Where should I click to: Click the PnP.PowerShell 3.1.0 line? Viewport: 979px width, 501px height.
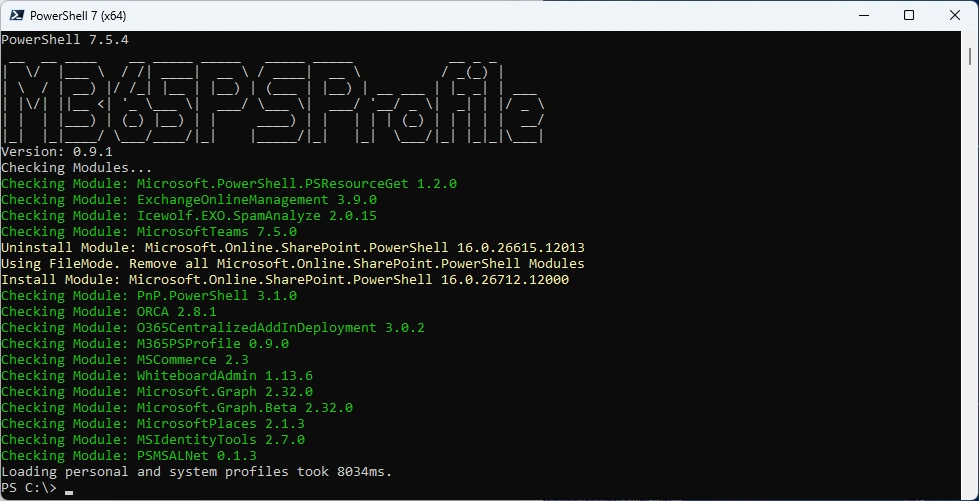[x=148, y=296]
